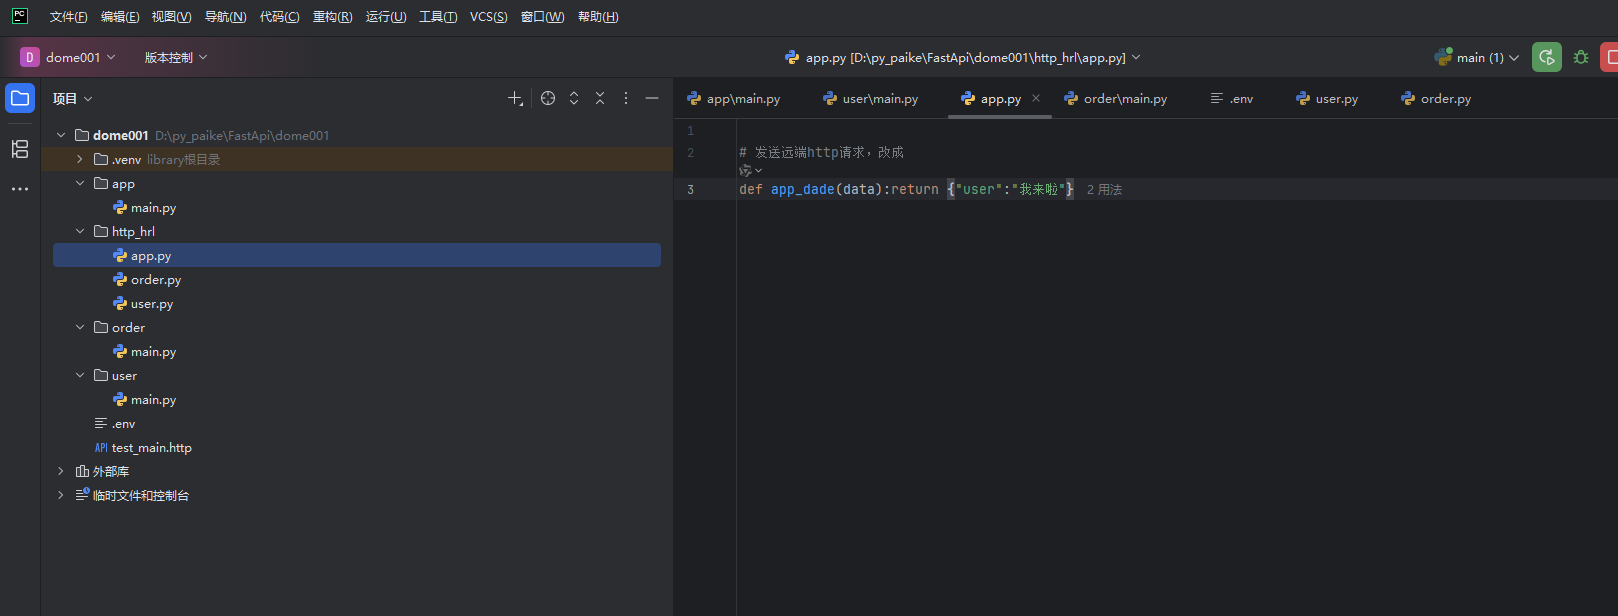This screenshot has width=1618, height=616.
Task: Switch to user.py editor tab
Action: tap(1327, 98)
